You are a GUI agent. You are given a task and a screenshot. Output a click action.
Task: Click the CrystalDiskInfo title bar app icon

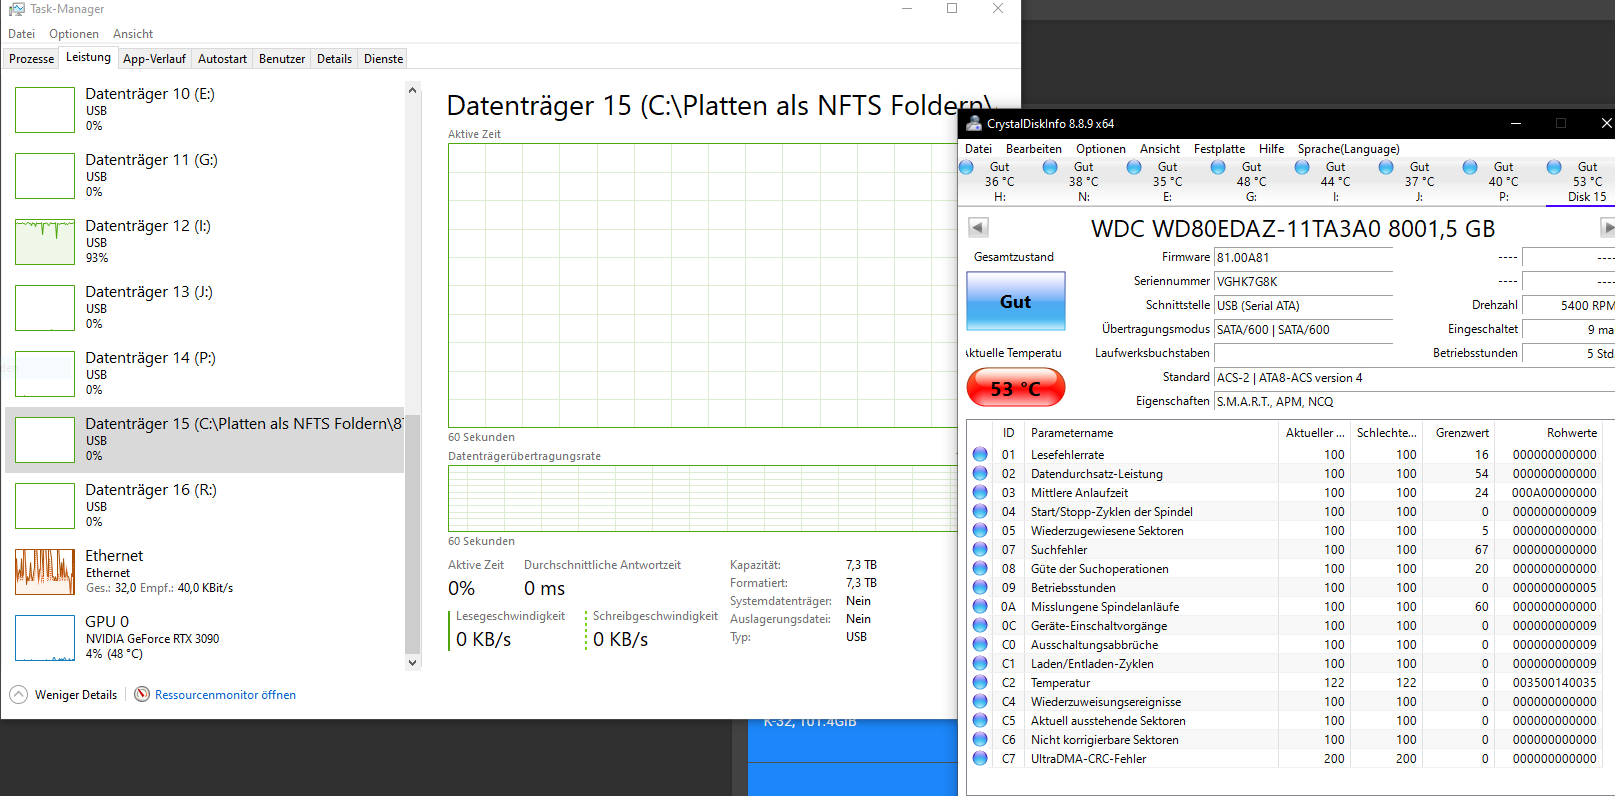tap(974, 123)
